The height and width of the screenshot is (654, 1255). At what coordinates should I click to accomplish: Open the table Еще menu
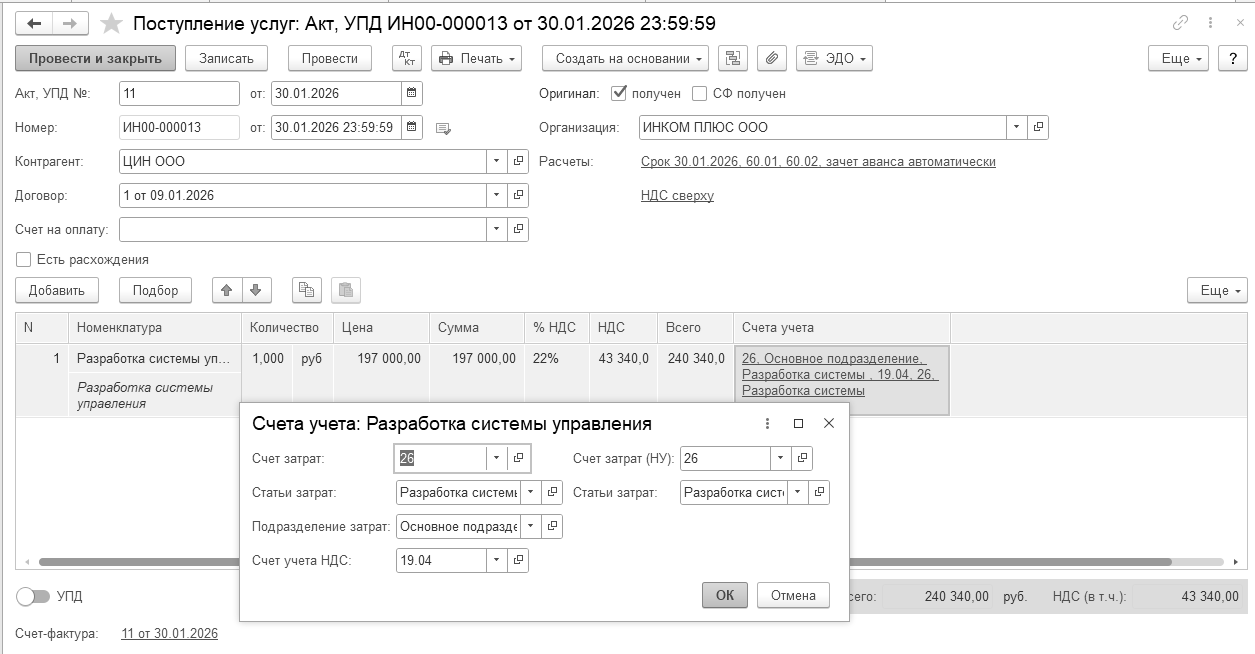point(1217,290)
